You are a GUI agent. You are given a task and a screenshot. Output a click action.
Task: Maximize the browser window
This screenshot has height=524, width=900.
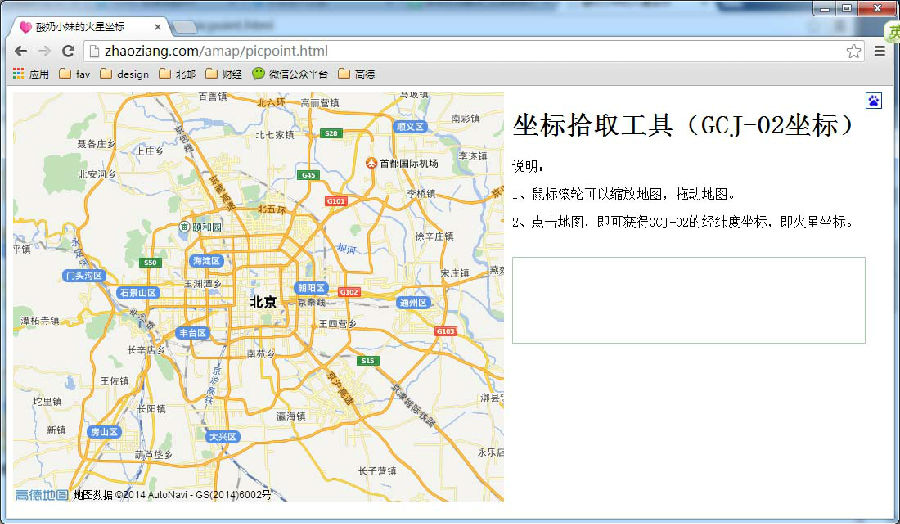click(x=847, y=8)
